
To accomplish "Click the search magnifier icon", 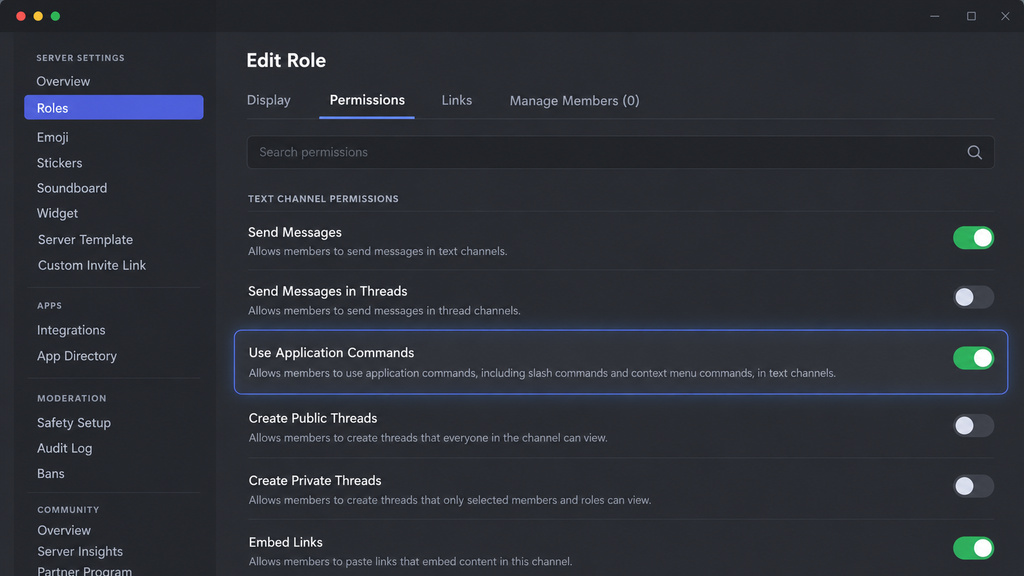I will pos(974,152).
